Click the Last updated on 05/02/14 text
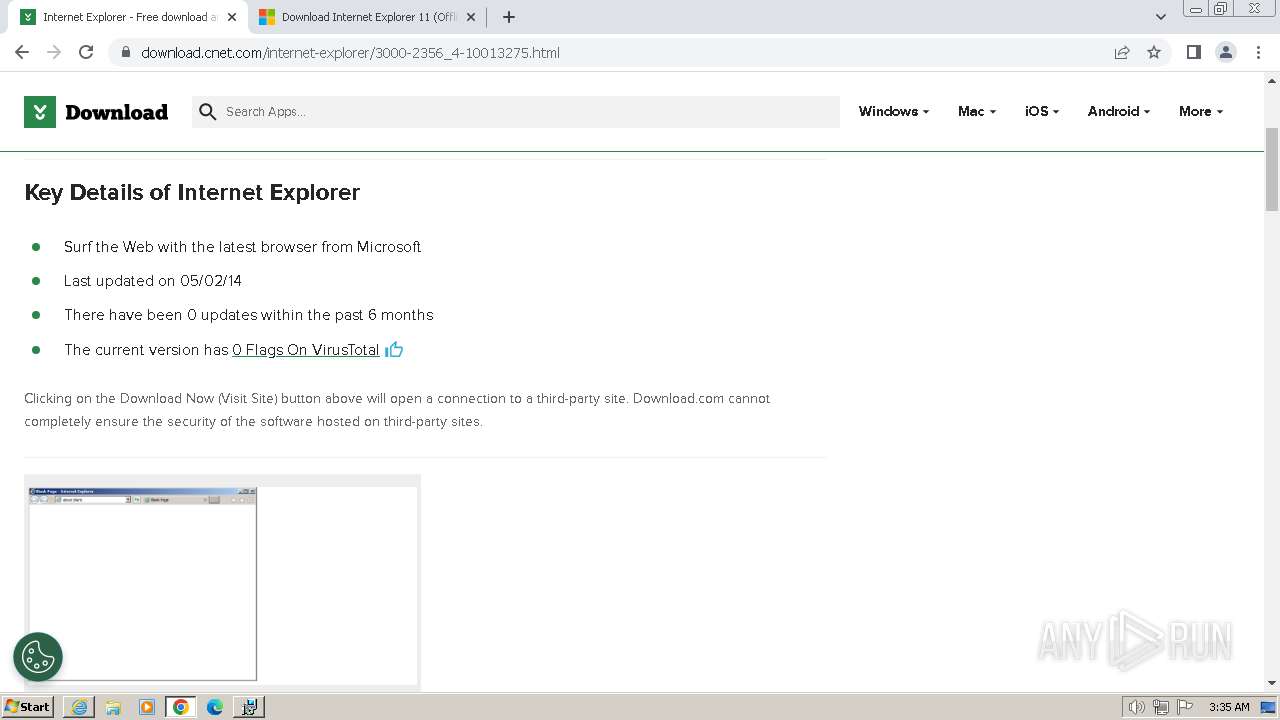Viewport: 1280px width, 720px height. [153, 281]
